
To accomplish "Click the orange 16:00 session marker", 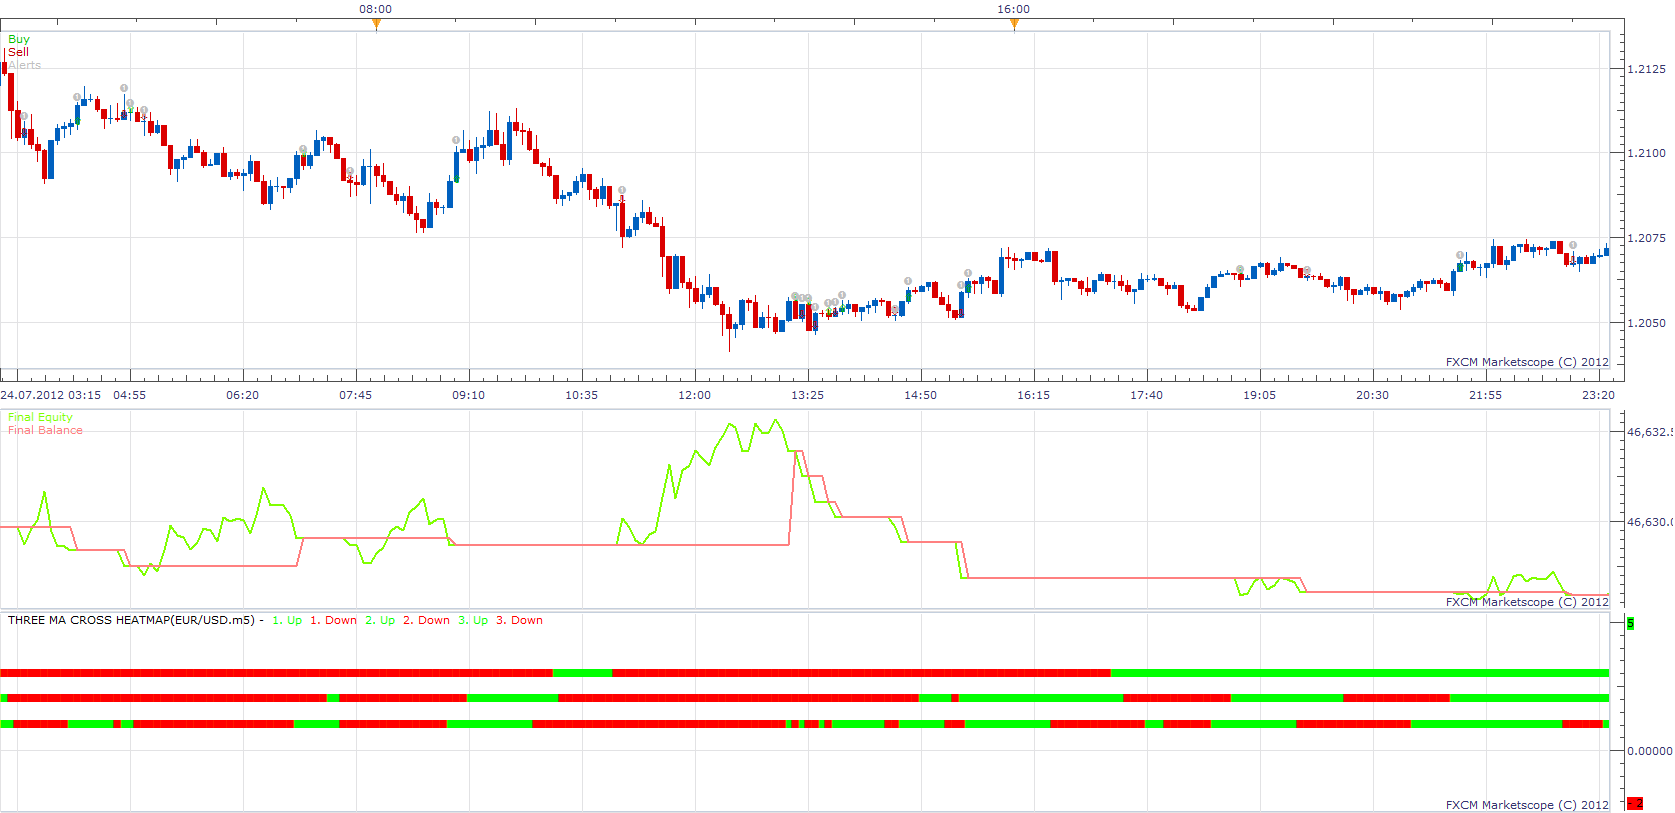I will [x=1014, y=25].
